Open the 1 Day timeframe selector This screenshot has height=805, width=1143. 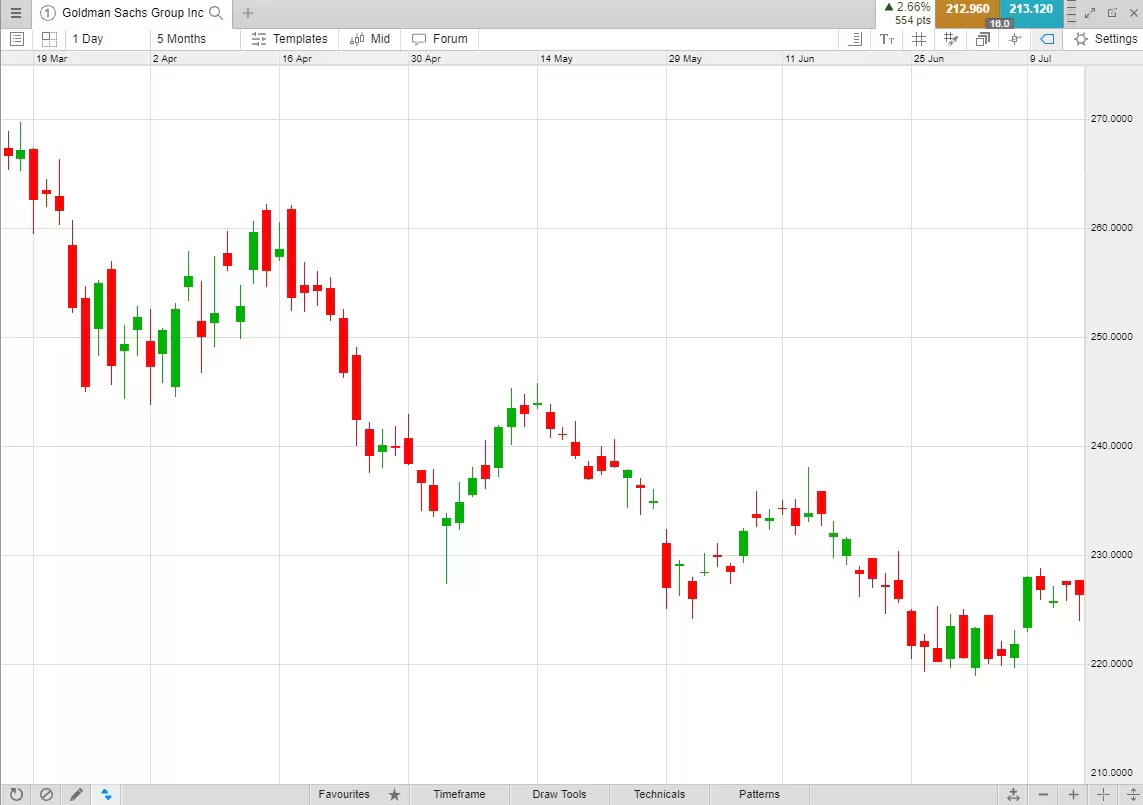tap(88, 38)
